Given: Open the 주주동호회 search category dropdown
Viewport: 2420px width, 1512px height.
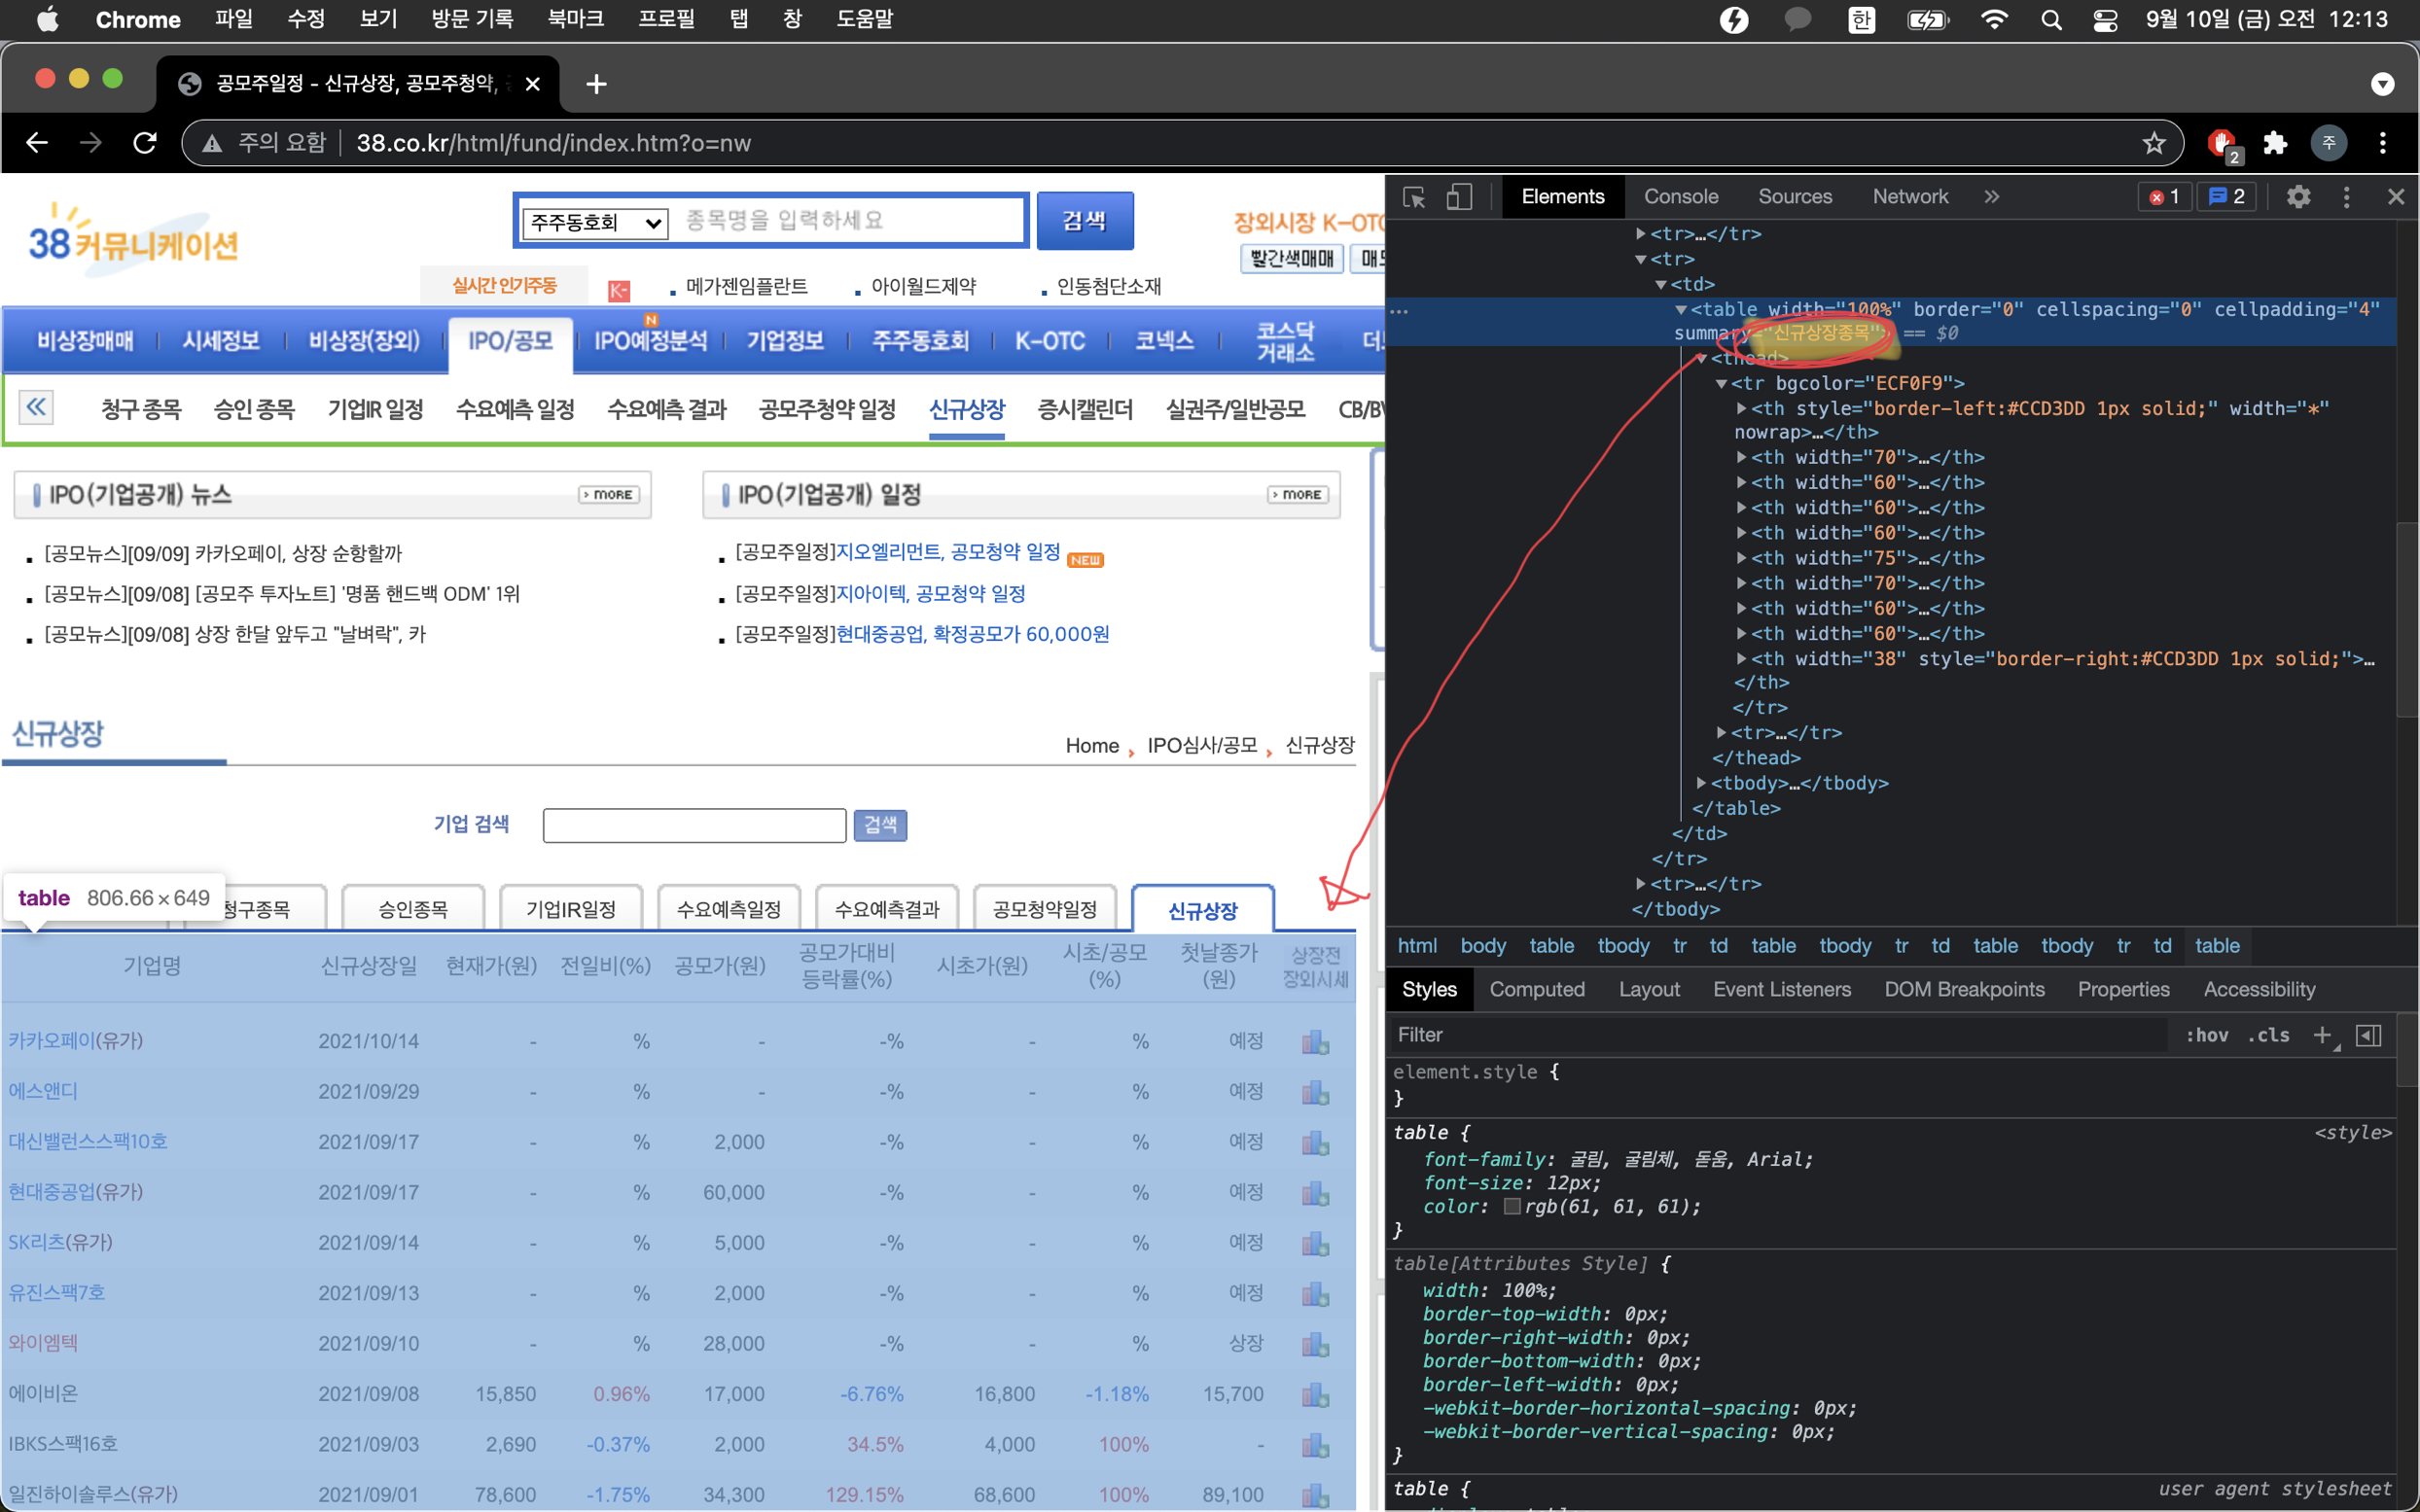Looking at the screenshot, I should (596, 222).
